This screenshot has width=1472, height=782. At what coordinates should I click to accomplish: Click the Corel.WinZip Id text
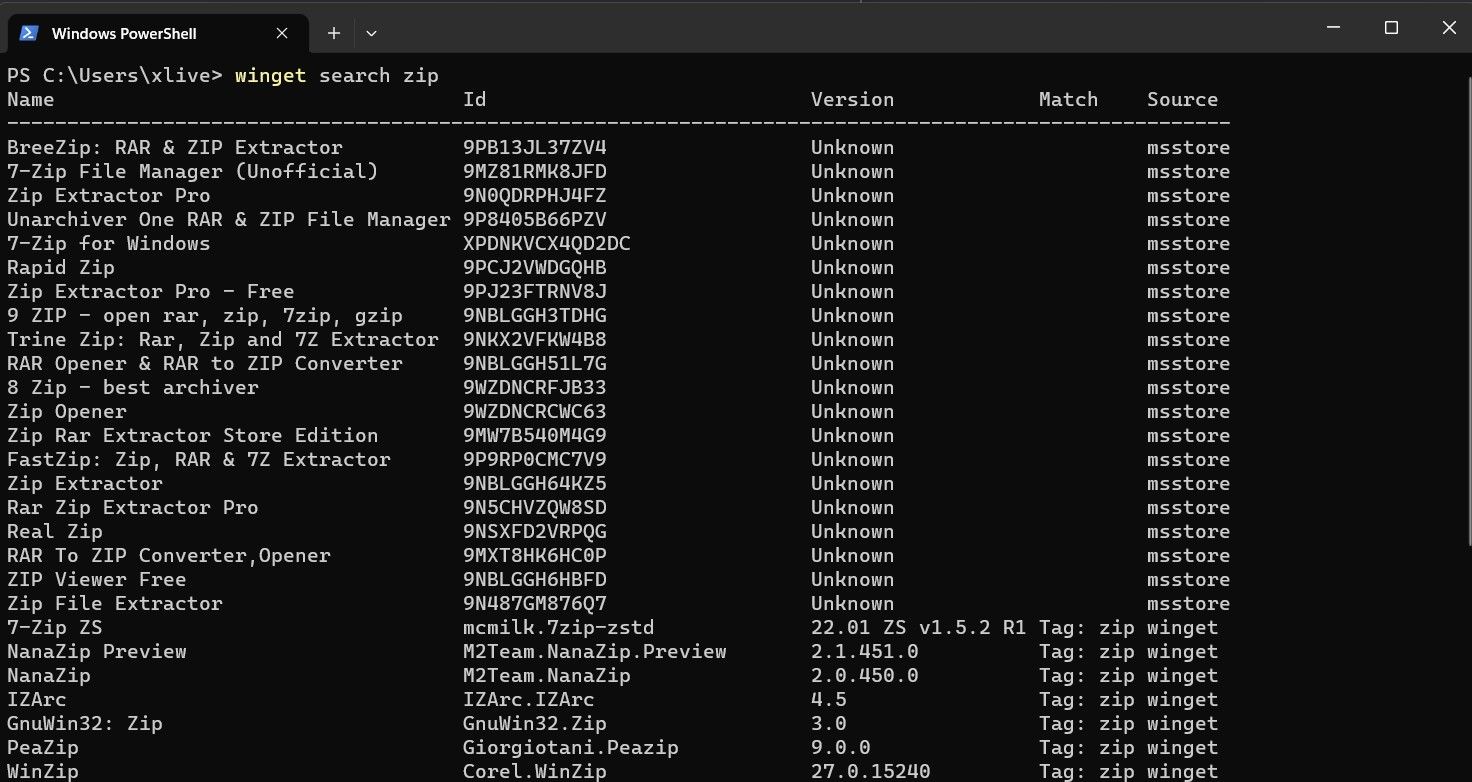[534, 771]
